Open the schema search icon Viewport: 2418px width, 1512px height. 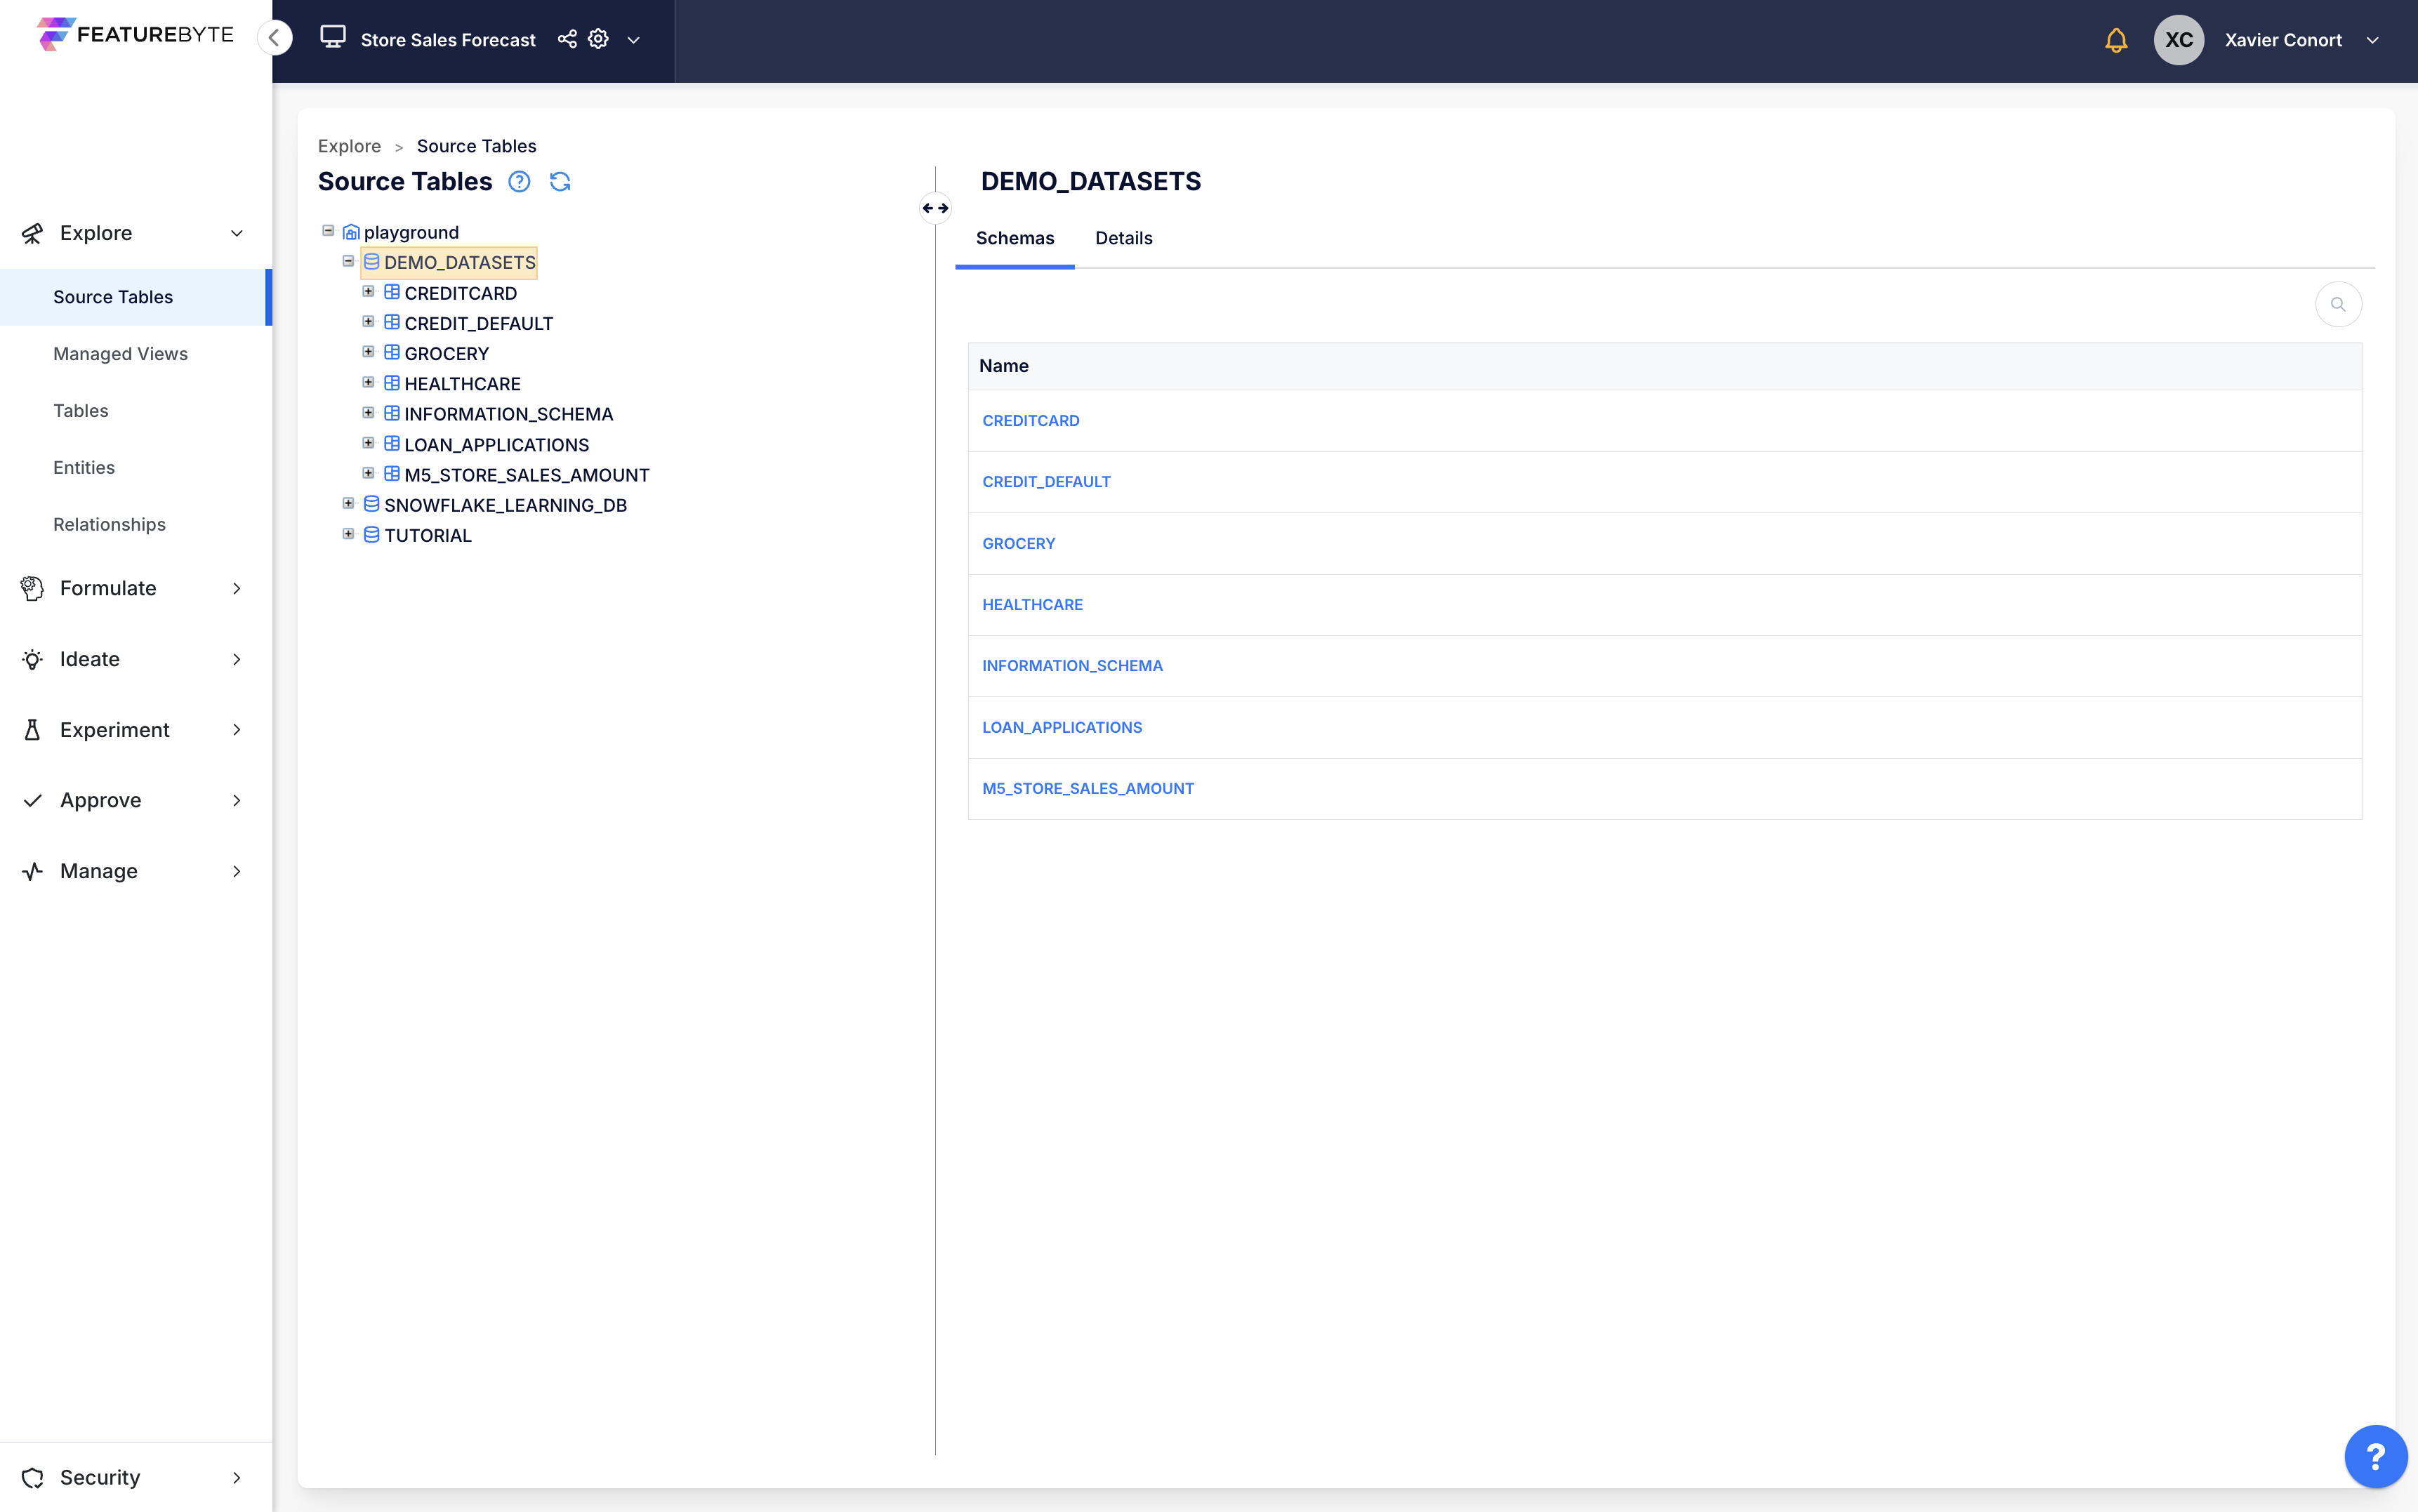click(2338, 304)
